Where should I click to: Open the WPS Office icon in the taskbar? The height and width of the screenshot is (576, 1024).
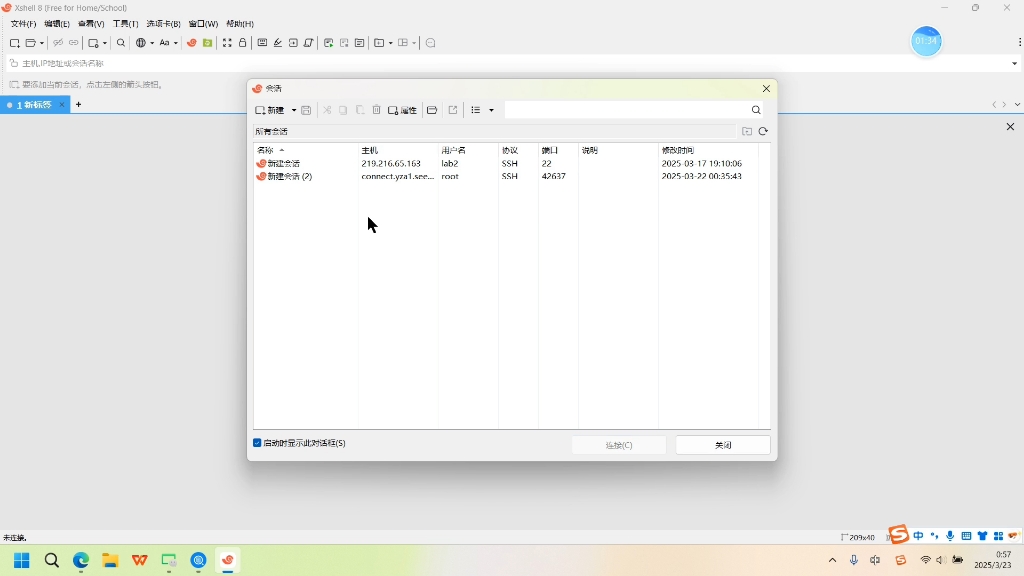pos(139,560)
